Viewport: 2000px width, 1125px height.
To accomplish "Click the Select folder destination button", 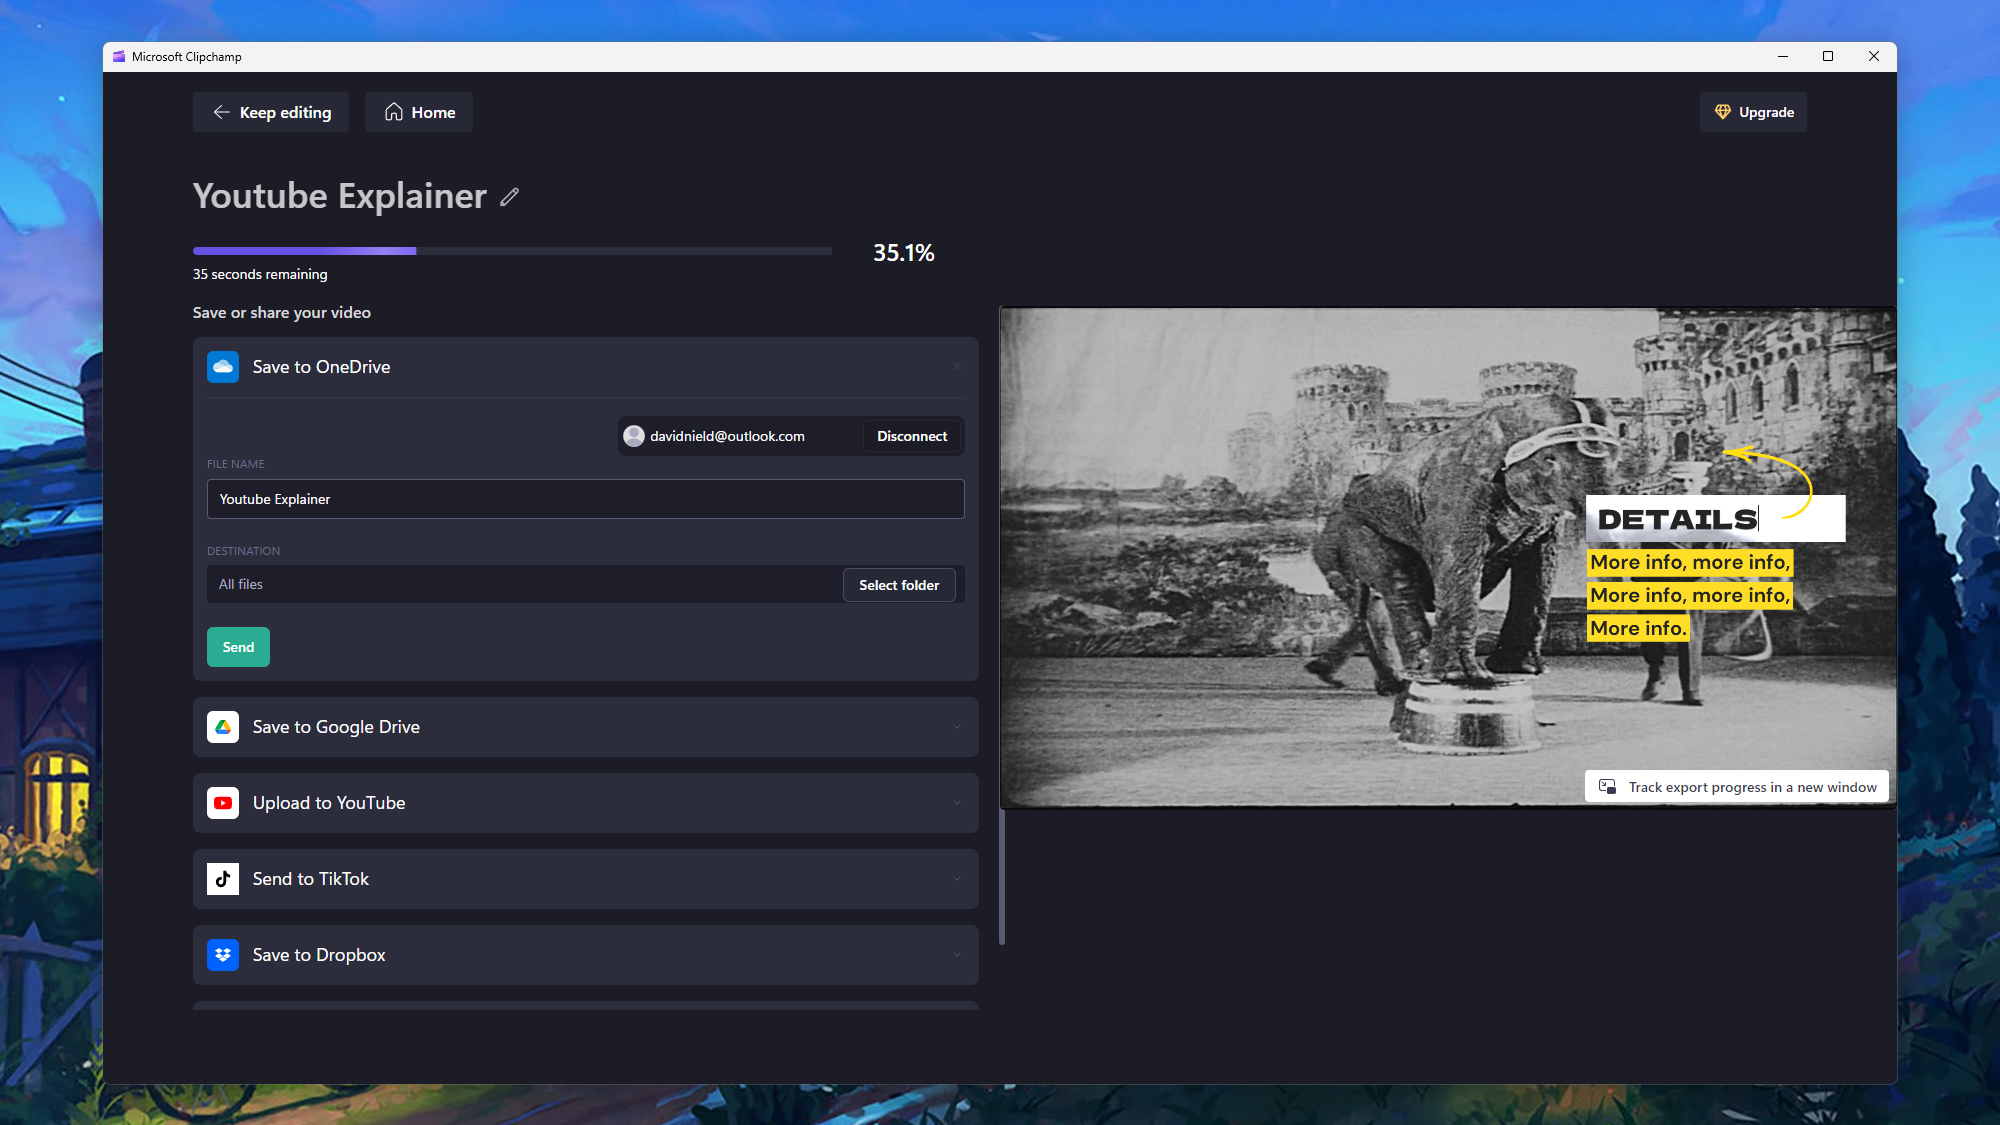I will pos(898,584).
